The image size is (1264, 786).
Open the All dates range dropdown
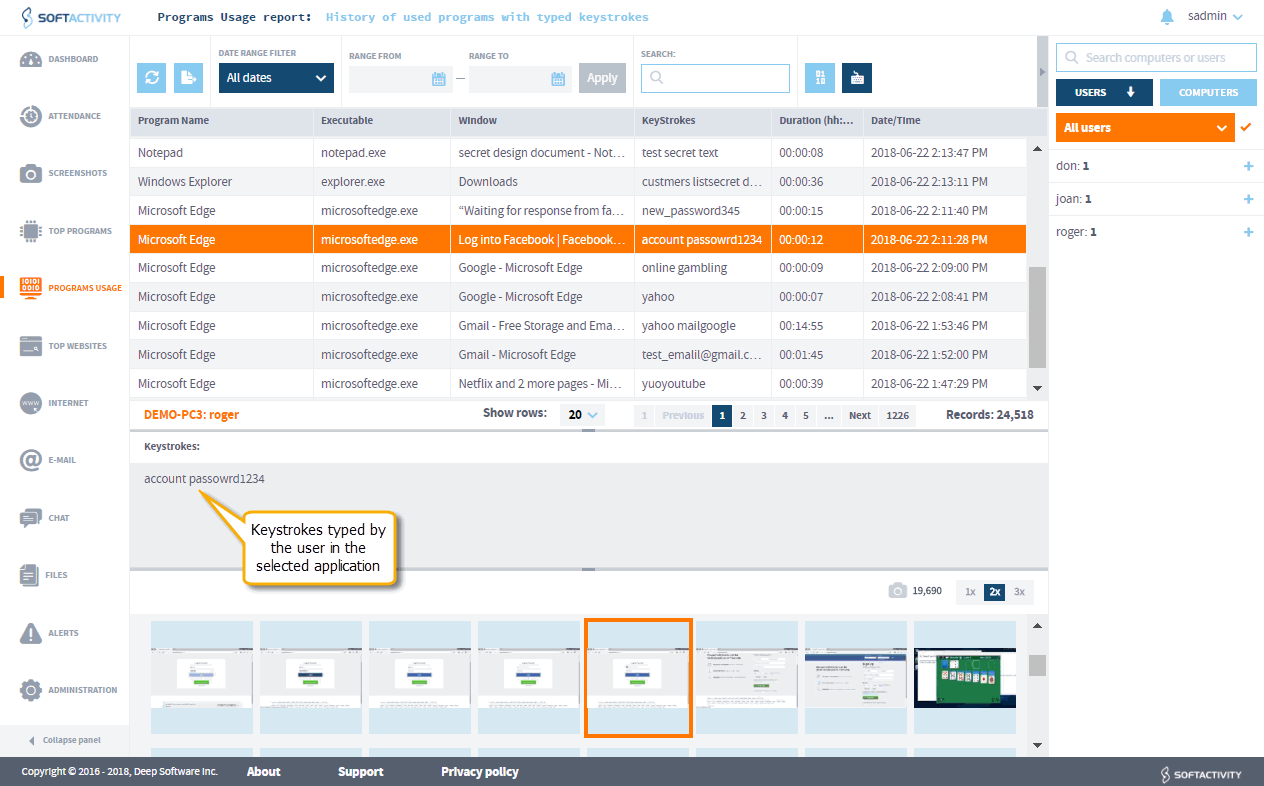[276, 78]
